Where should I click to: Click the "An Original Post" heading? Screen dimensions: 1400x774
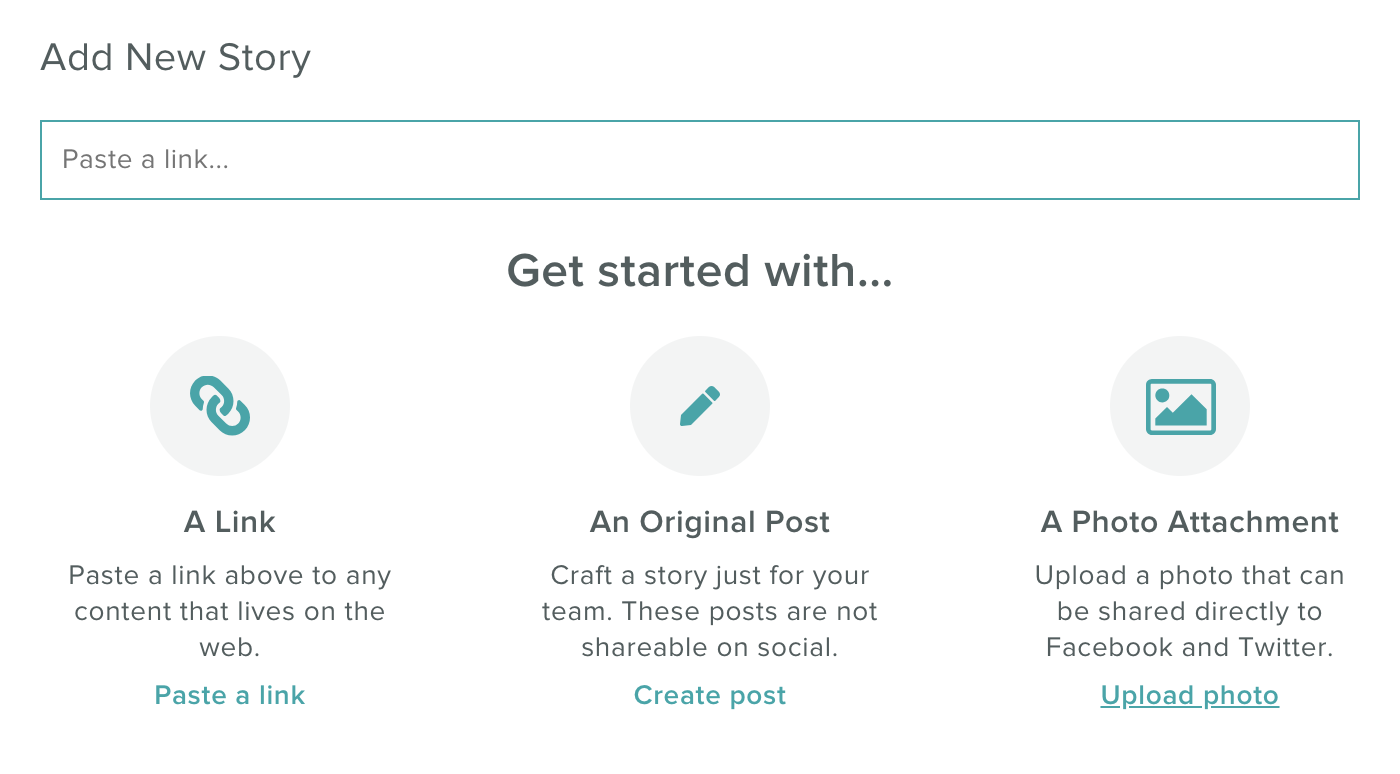tap(710, 522)
